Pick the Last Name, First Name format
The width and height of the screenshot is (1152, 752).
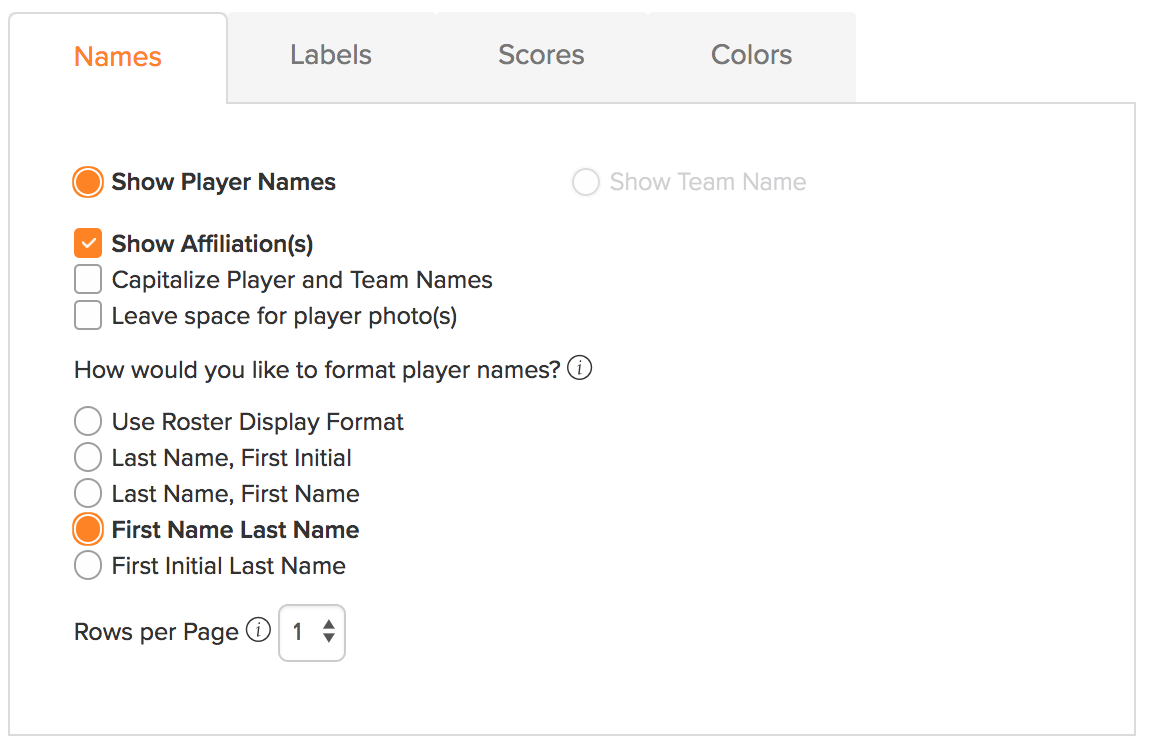[x=87, y=494]
